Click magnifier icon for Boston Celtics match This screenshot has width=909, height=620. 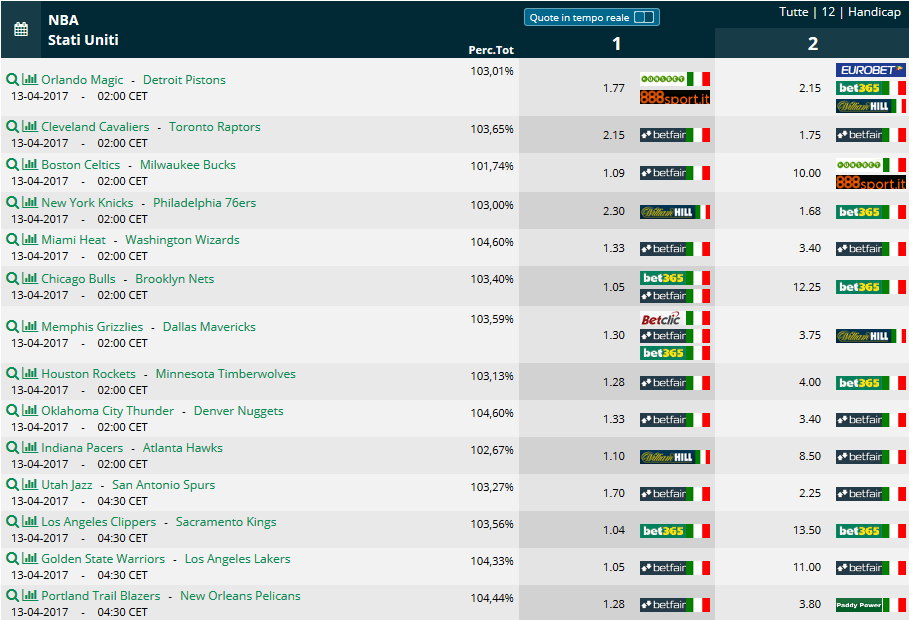click(12, 164)
